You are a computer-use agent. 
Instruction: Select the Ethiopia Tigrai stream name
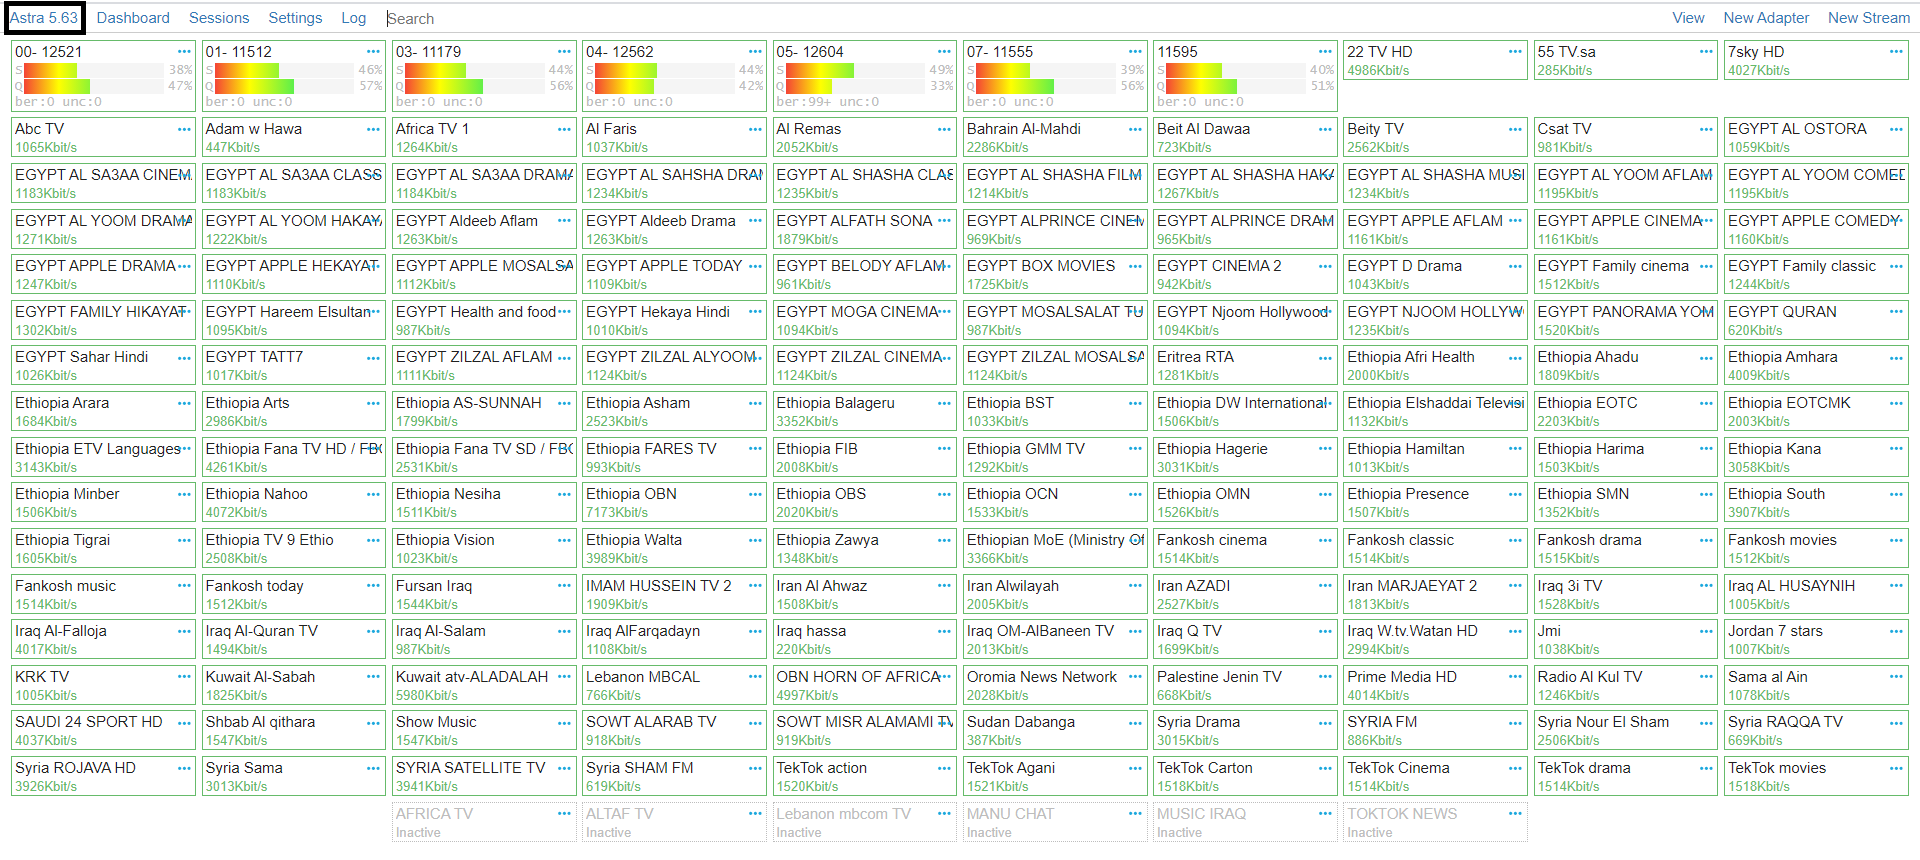click(62, 540)
